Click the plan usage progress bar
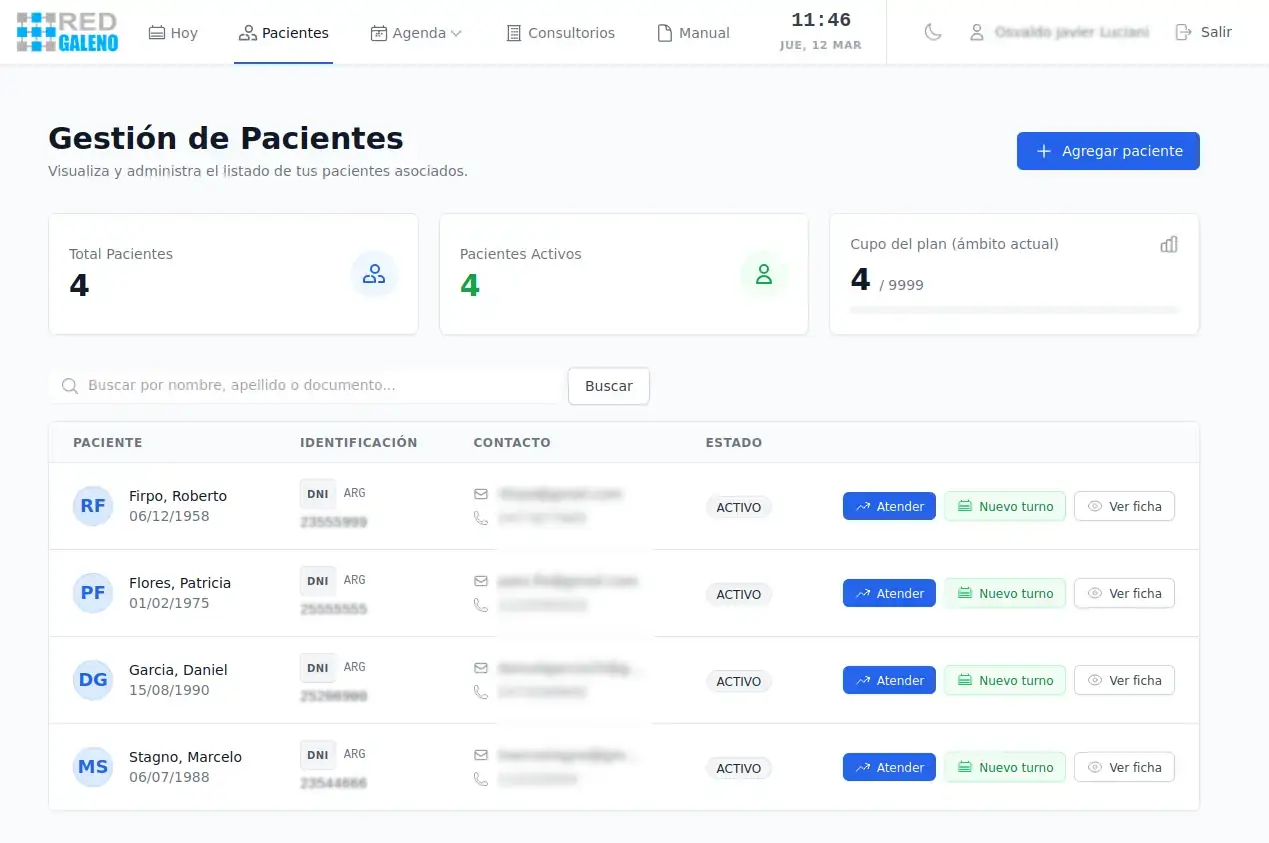This screenshot has width=1269, height=843. [1013, 308]
